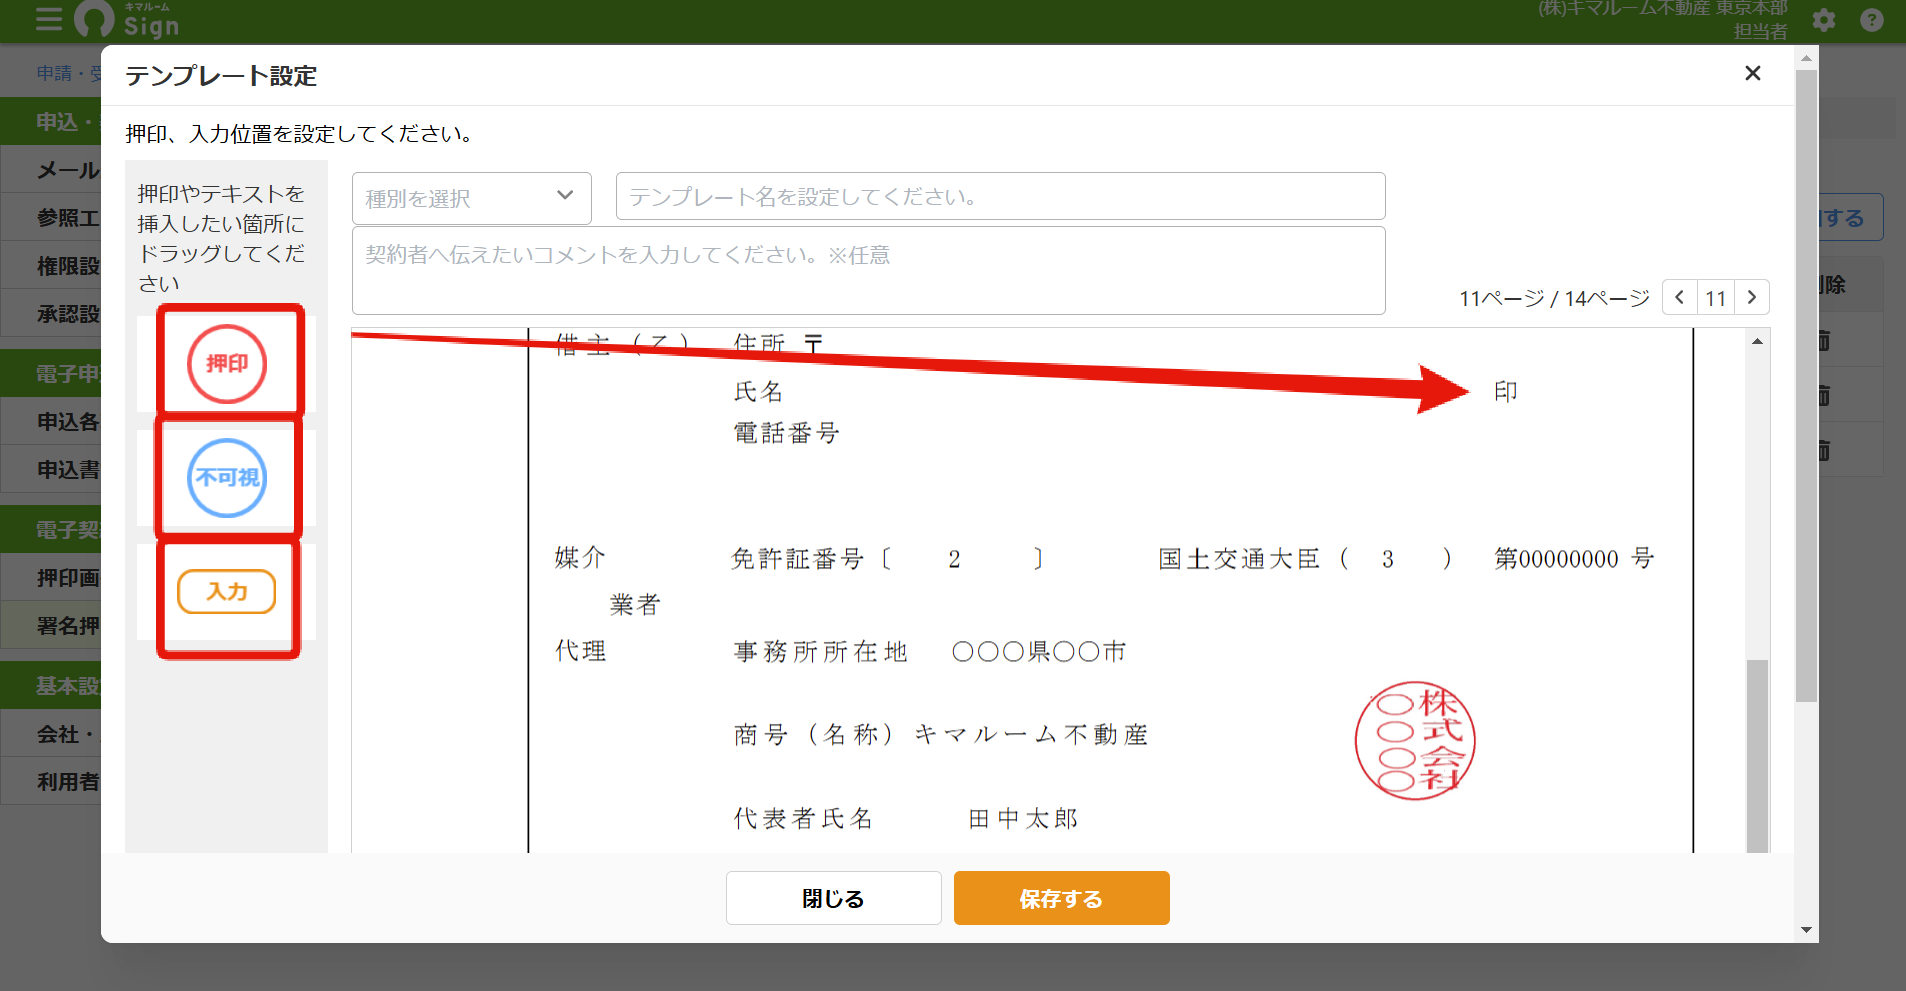Click the キマルーム不動産 name in document

click(1031, 735)
